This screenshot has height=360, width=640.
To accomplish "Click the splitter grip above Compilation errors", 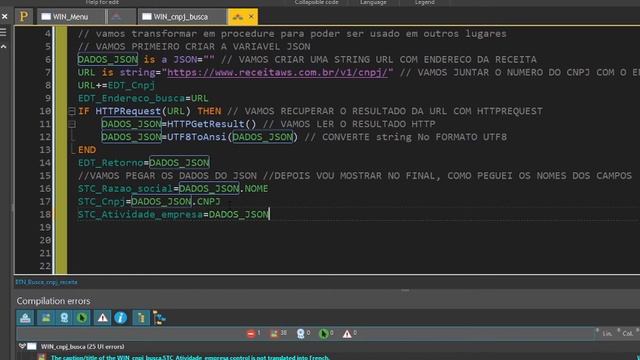I will tap(405, 290).
